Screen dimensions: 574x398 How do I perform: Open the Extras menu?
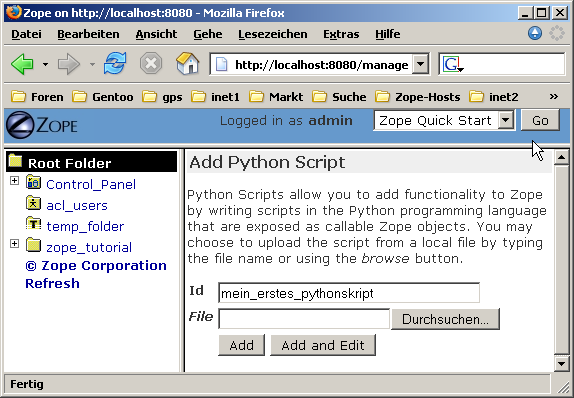point(341,34)
